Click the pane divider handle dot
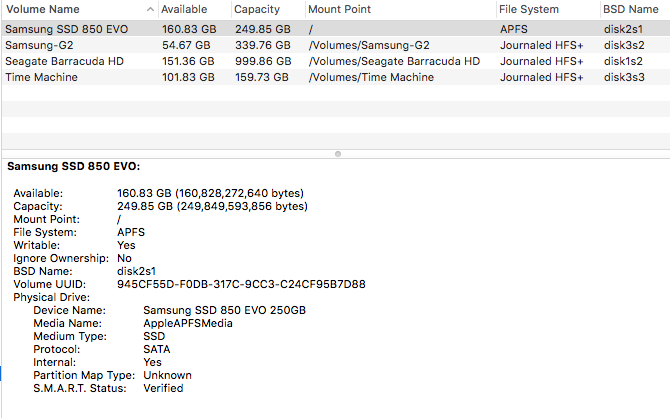 pos(338,154)
